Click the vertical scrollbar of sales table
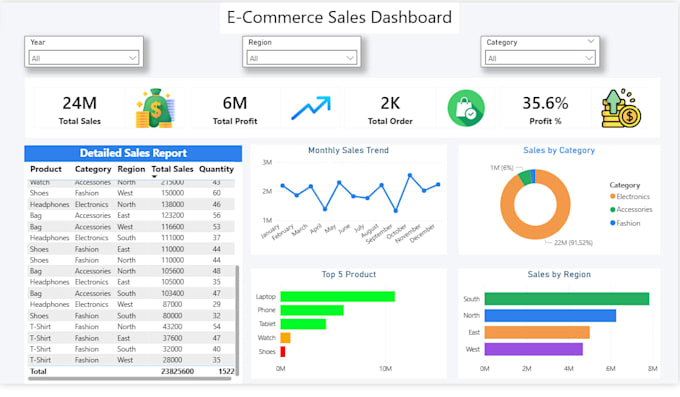The height and width of the screenshot is (397, 680). click(237, 320)
